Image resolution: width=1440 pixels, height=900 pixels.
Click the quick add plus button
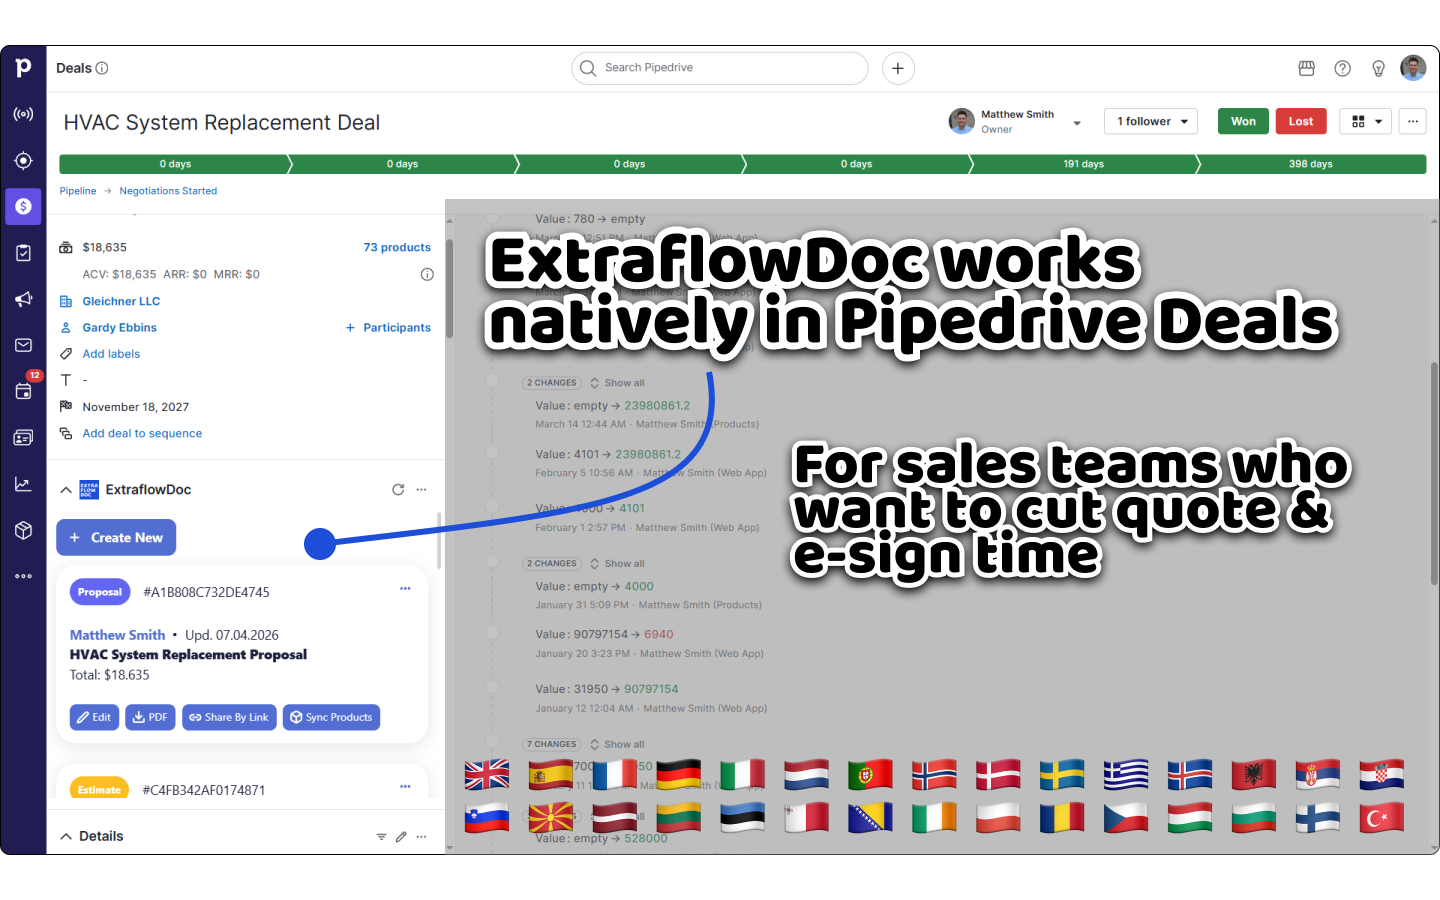(x=898, y=68)
